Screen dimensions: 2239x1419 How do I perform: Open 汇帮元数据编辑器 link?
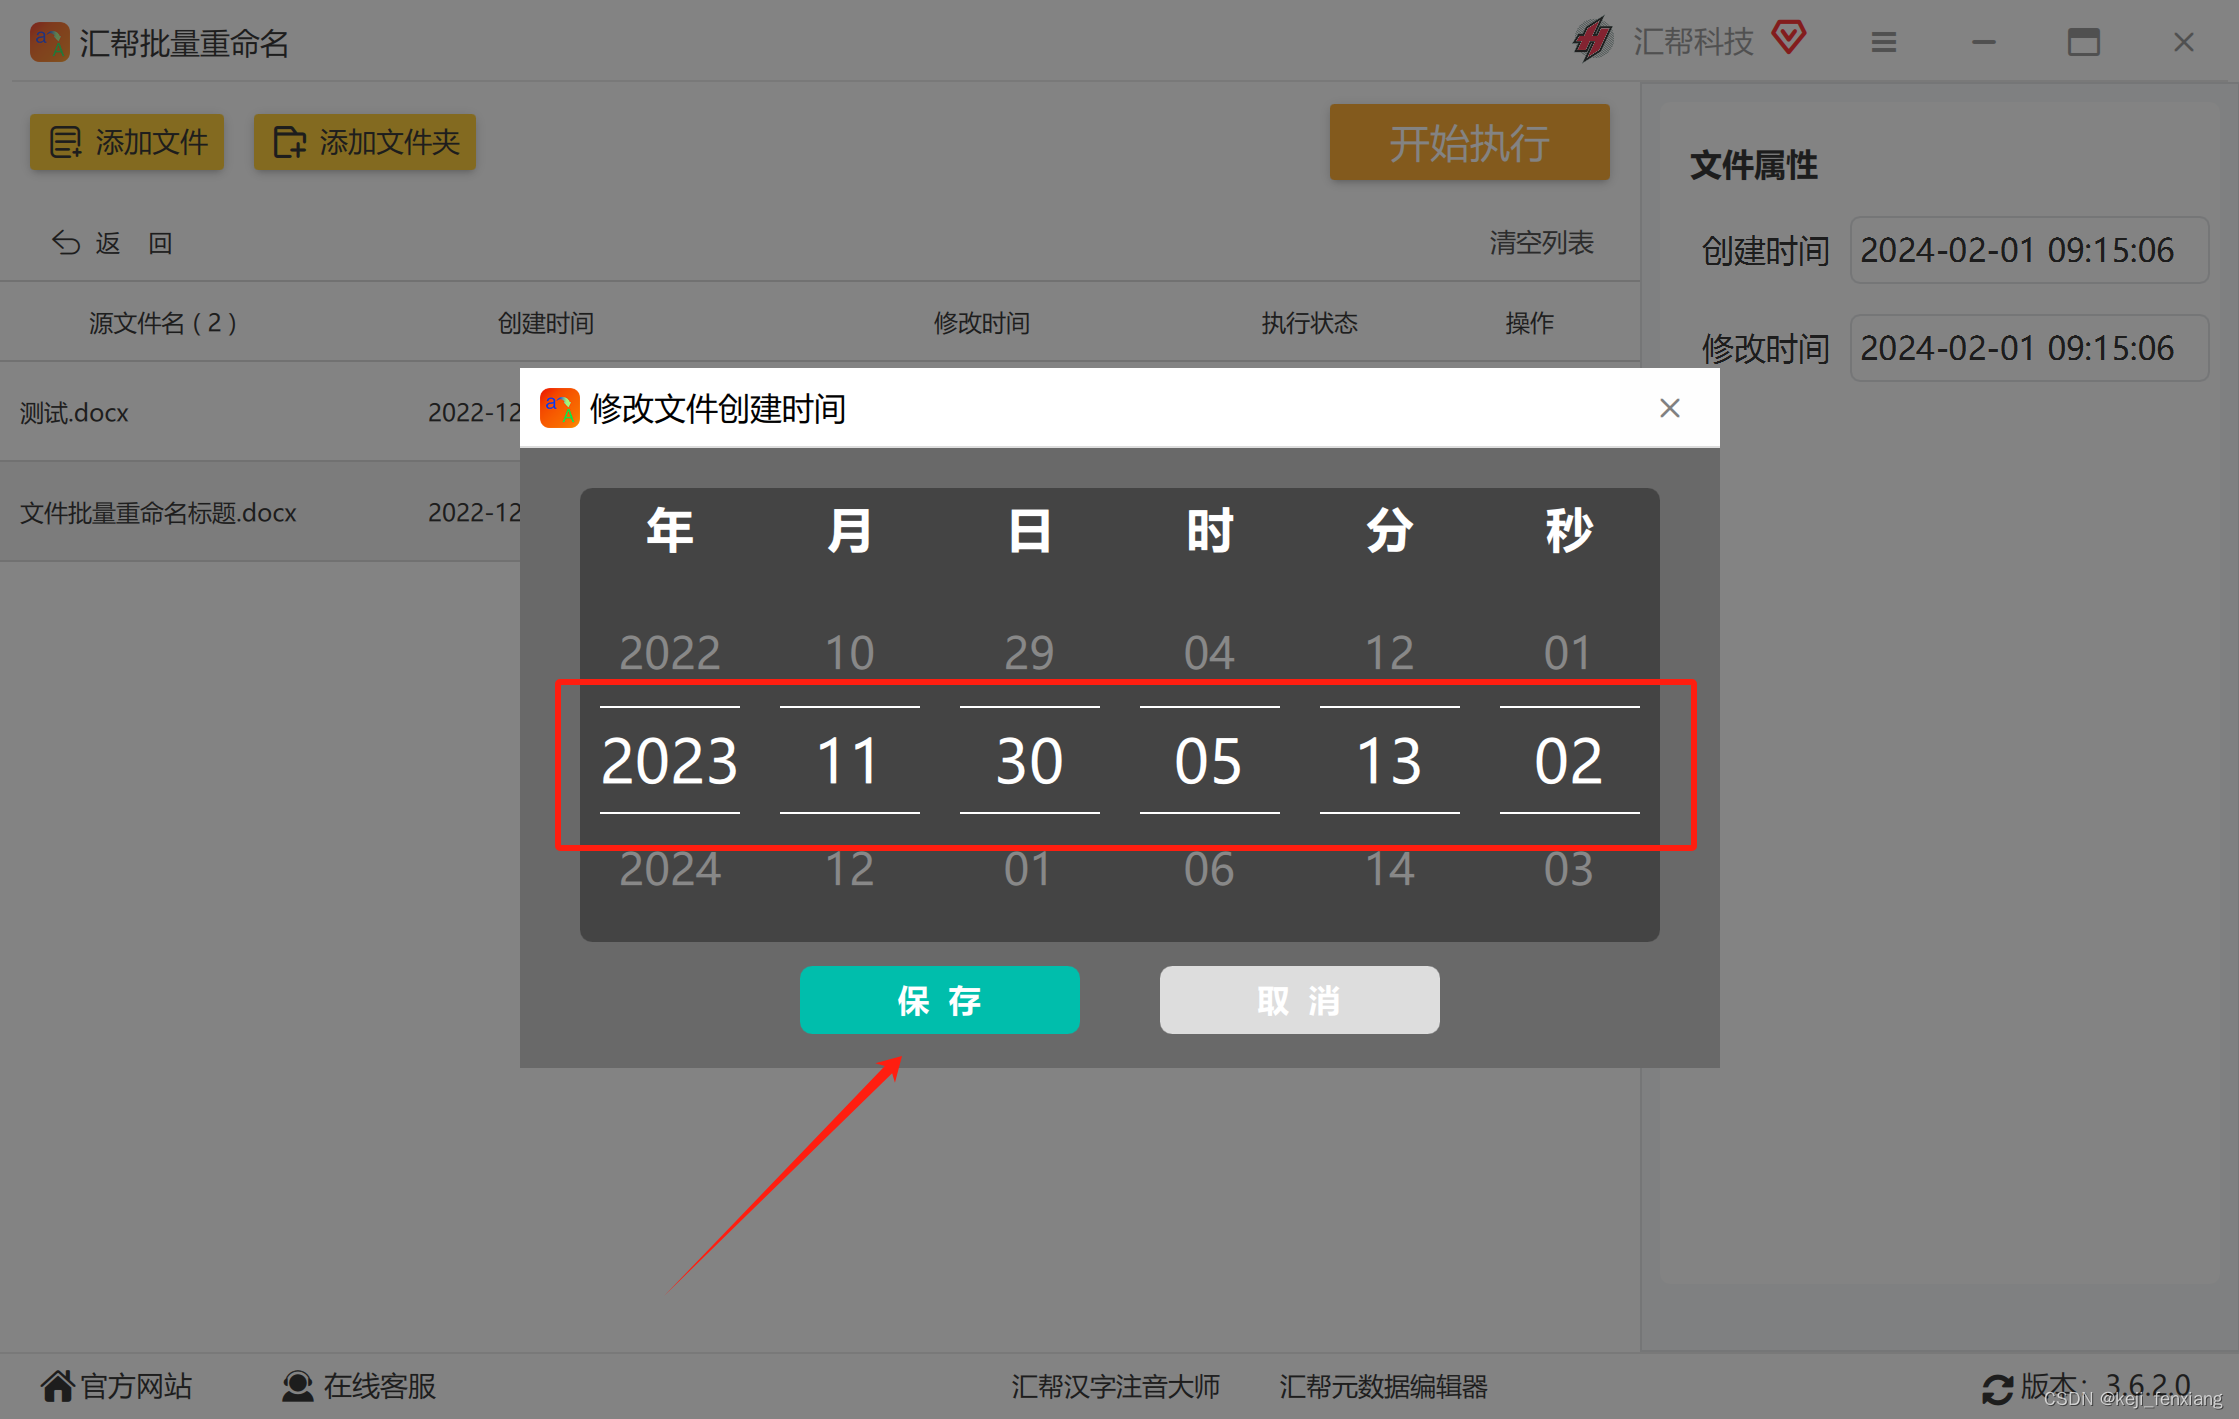1383,1387
